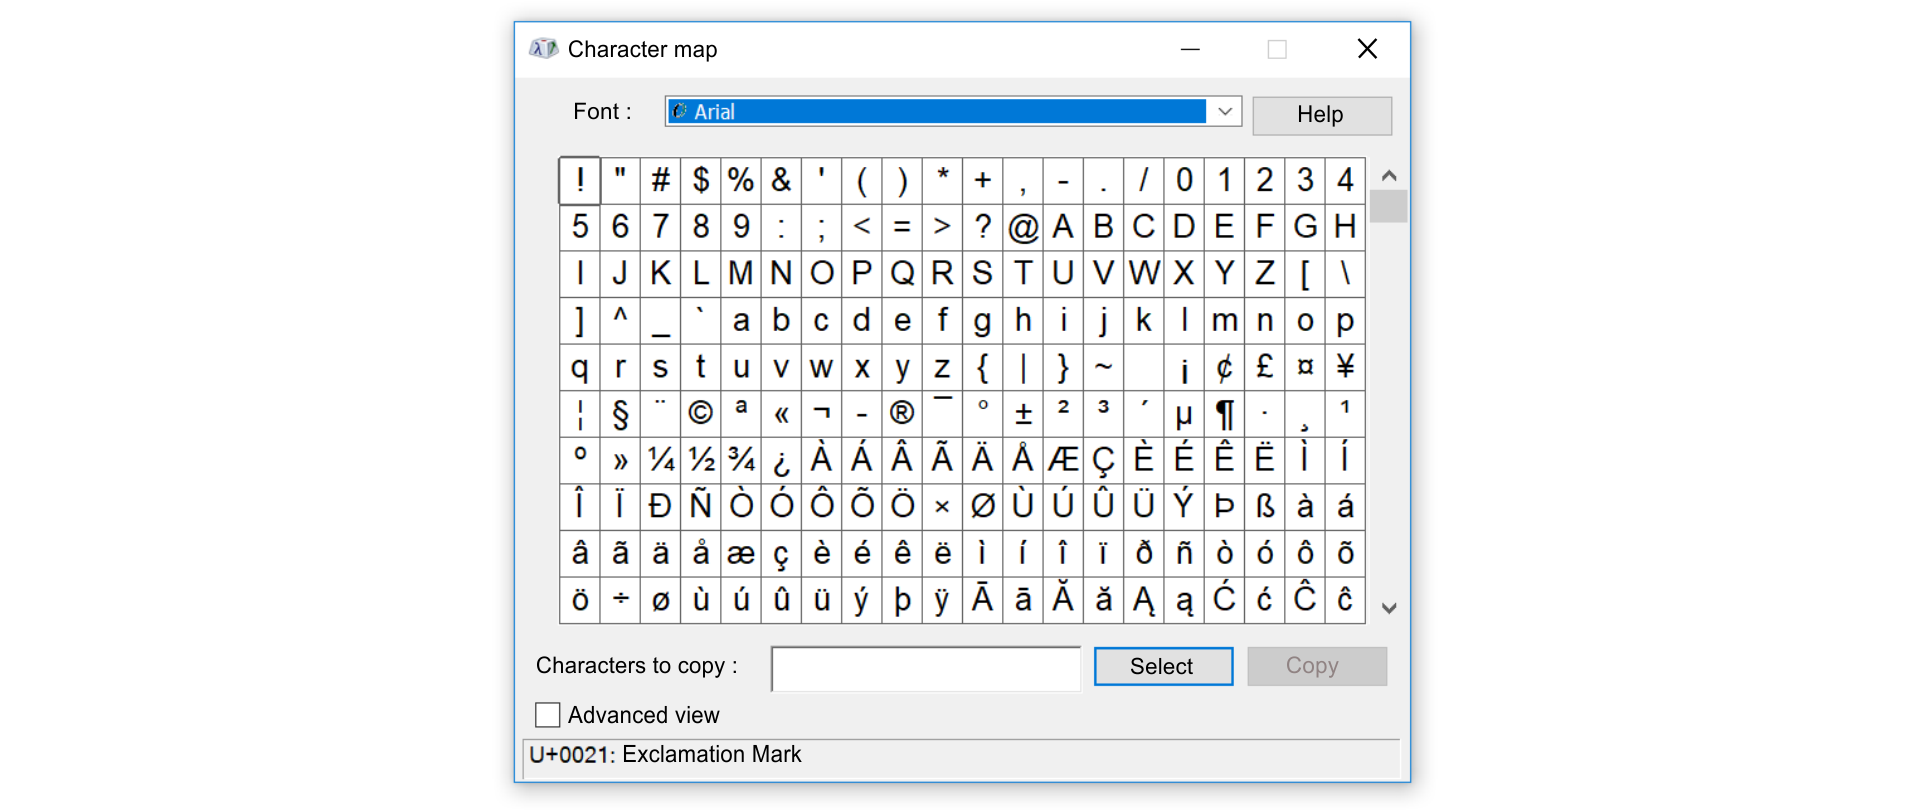Click the Select button
1920x810 pixels.
[x=1163, y=666]
